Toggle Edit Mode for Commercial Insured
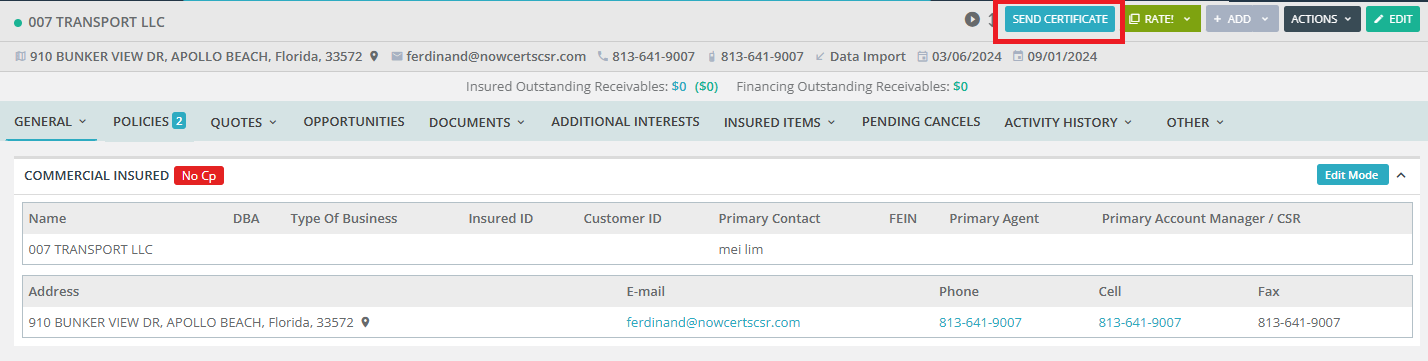Screen dimensions: 1428x361 pos(1352,175)
